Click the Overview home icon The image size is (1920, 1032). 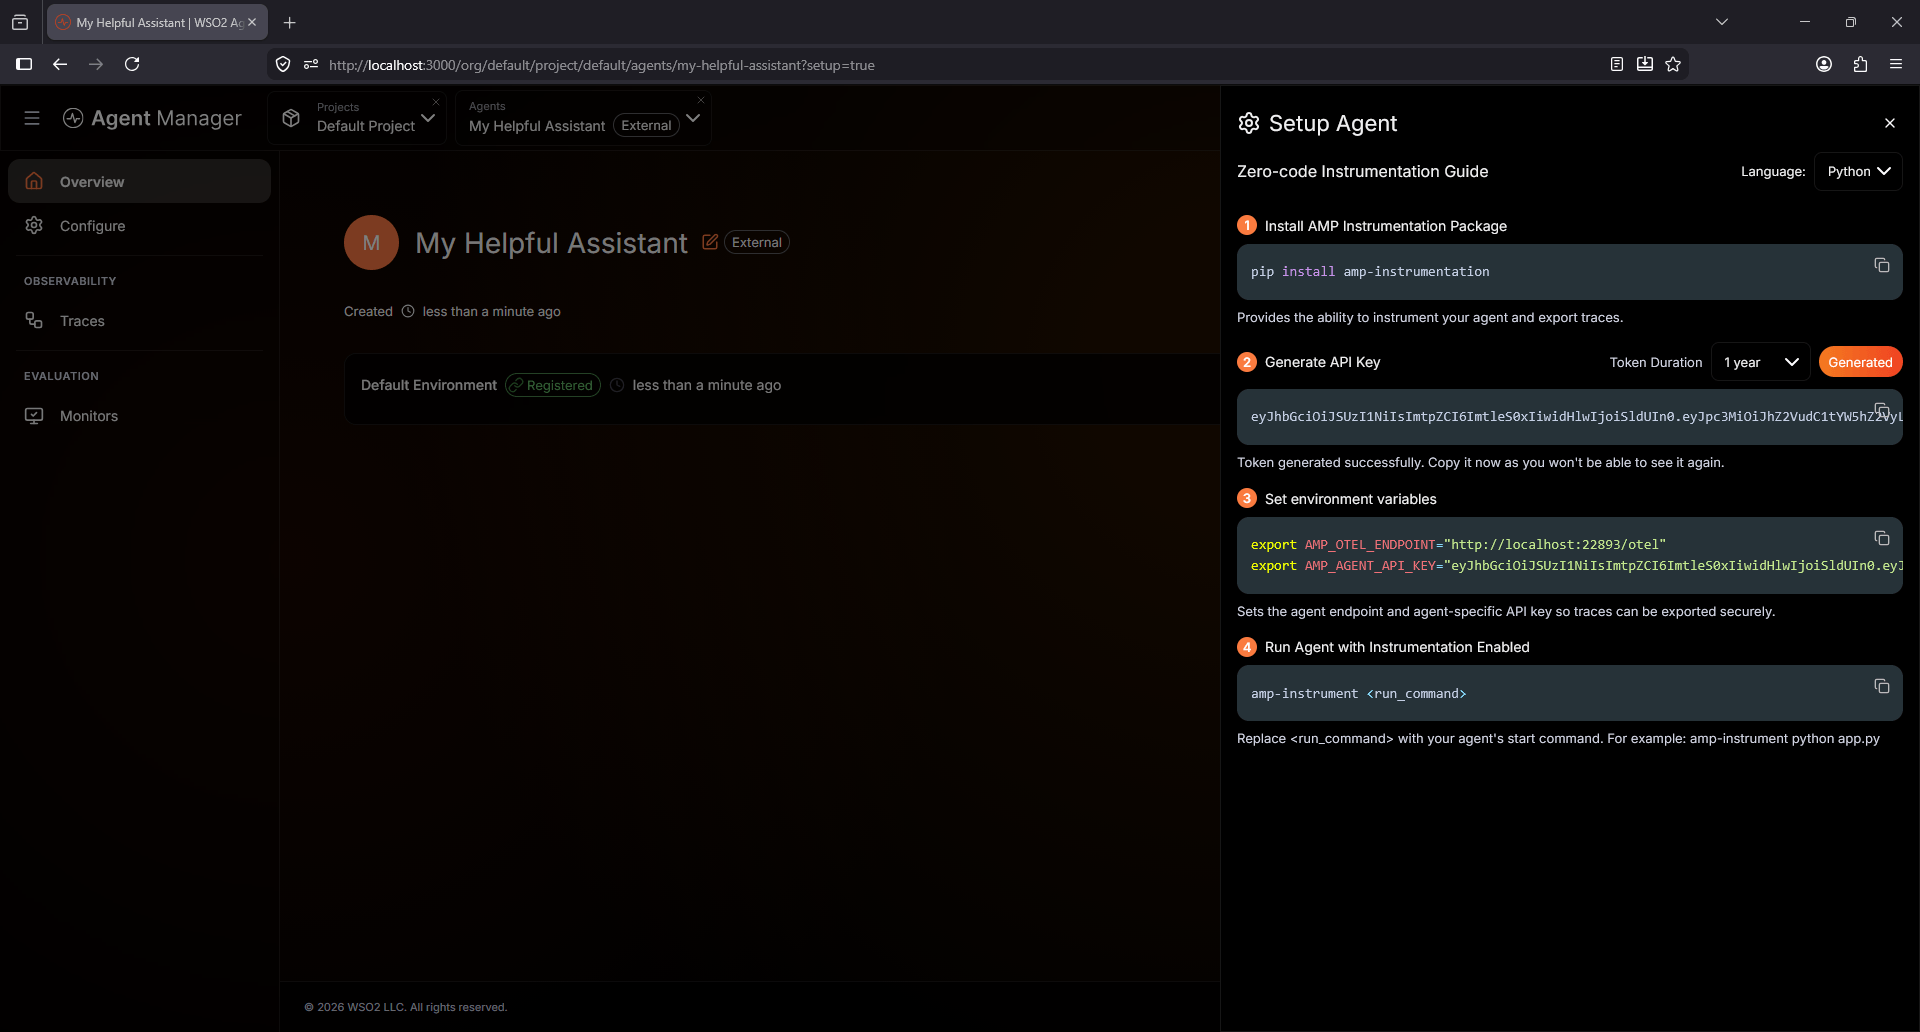click(x=34, y=181)
